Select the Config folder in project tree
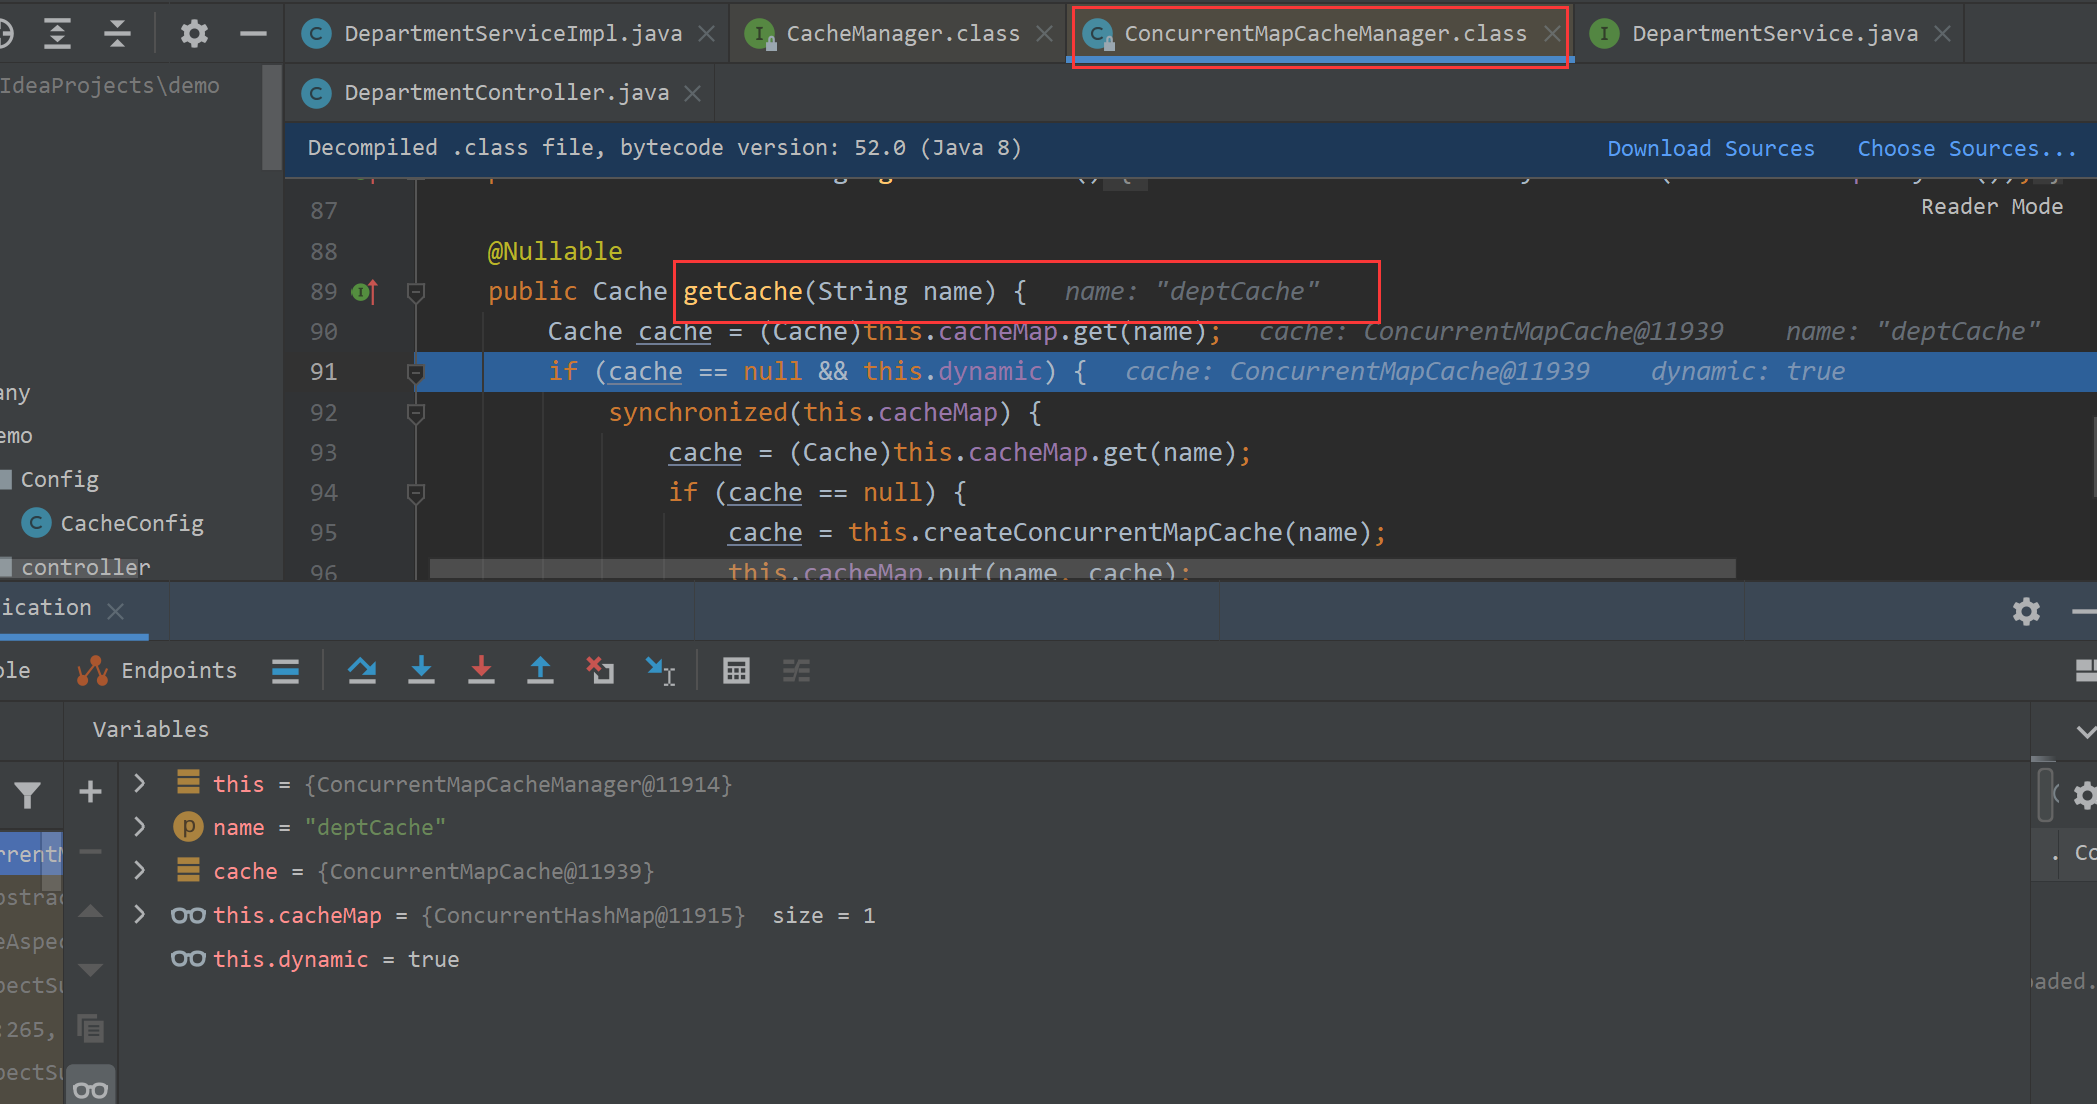Image resolution: width=2097 pixels, height=1104 pixels. pyautogui.click(x=59, y=479)
